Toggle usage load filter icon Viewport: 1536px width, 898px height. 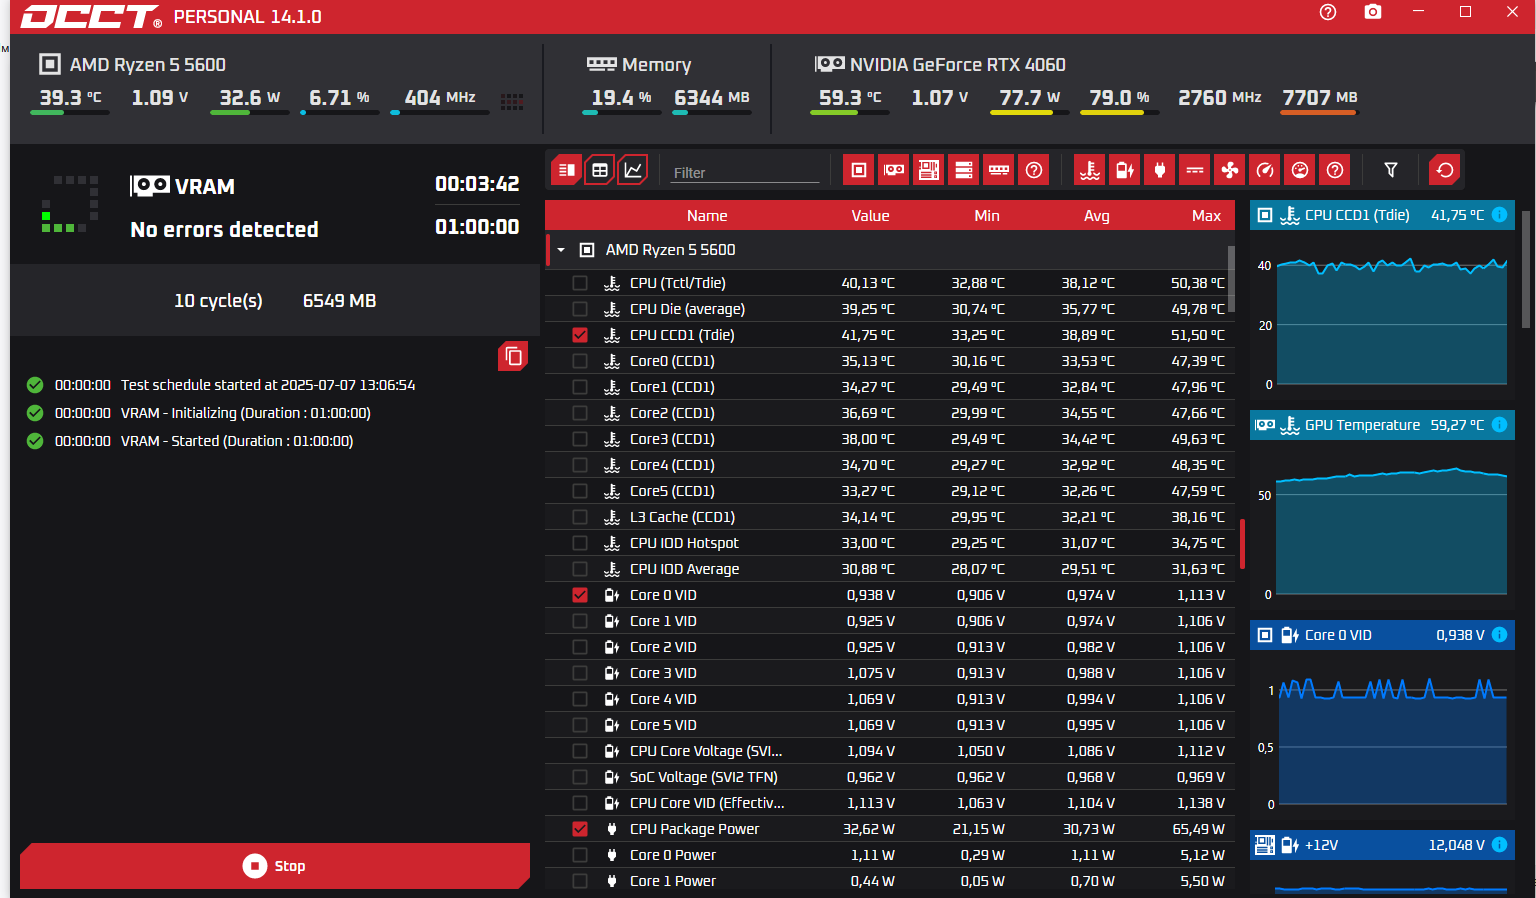pyautogui.click(x=1300, y=170)
